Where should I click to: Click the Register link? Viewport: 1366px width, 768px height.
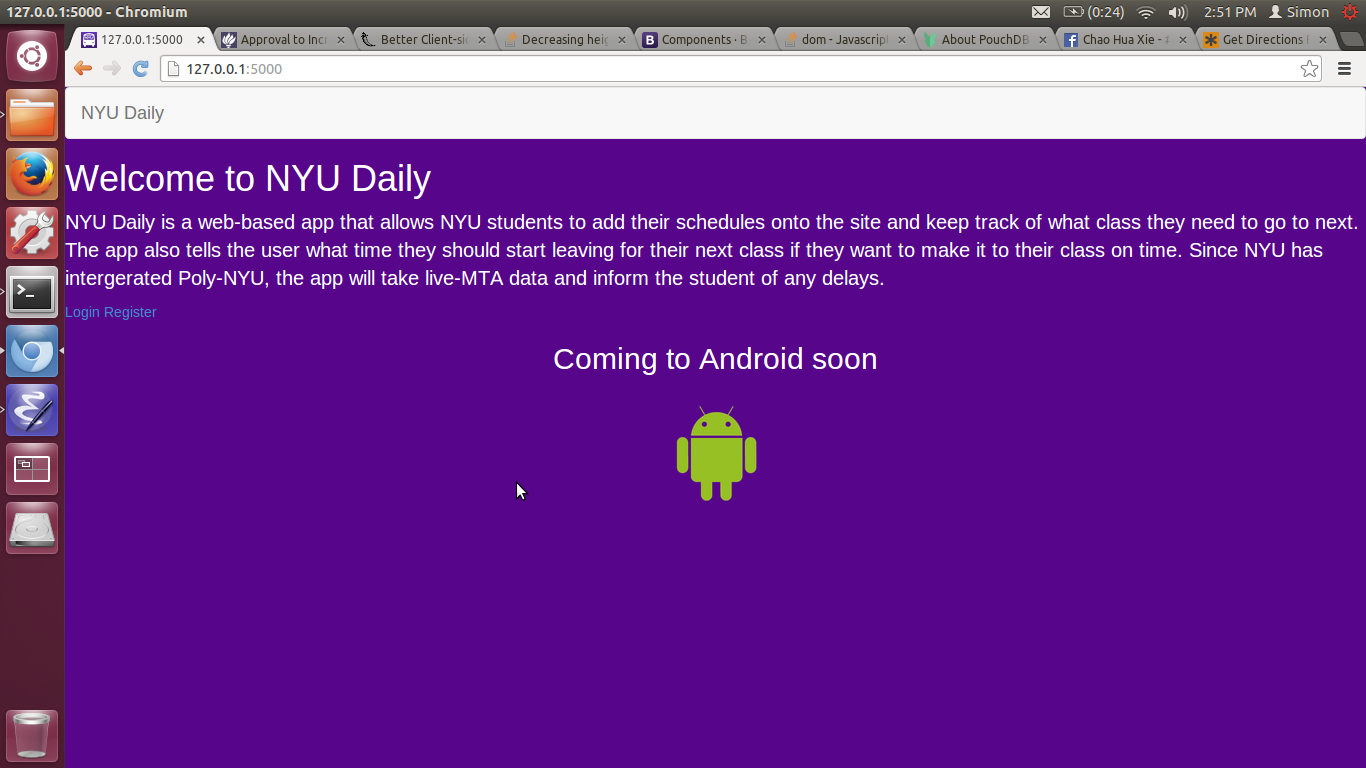coord(130,312)
